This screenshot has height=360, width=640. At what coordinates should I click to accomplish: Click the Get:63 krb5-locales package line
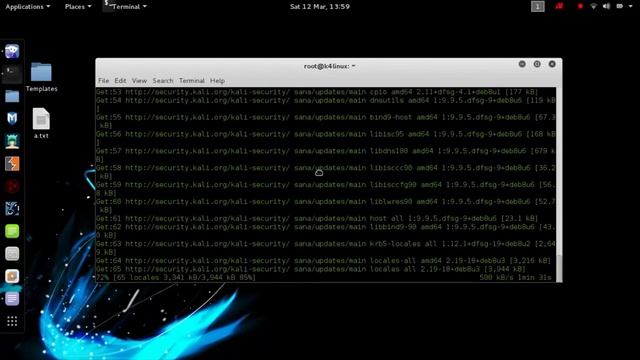[326, 248]
